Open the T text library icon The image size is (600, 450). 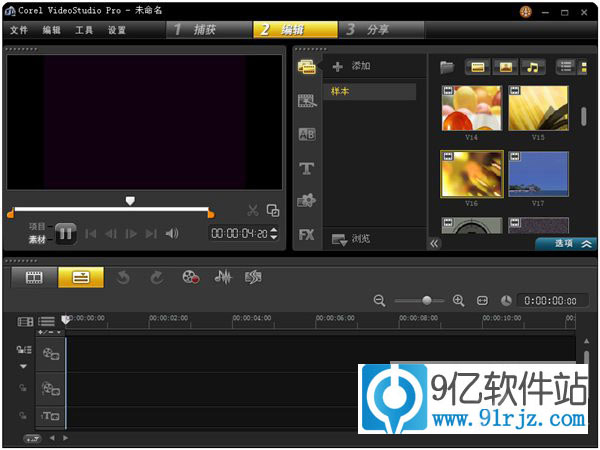point(307,168)
